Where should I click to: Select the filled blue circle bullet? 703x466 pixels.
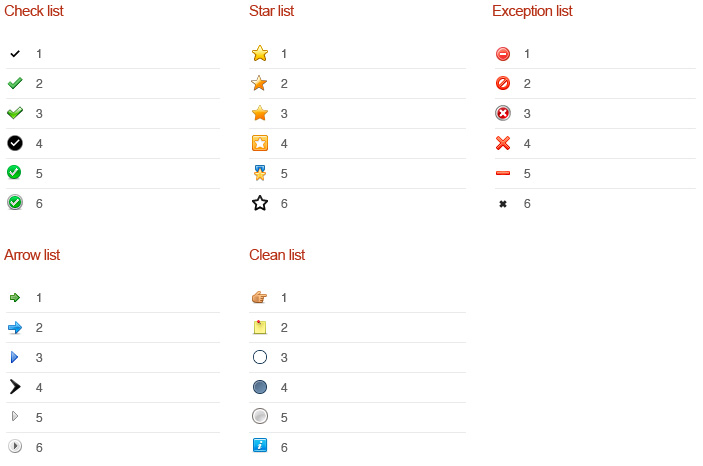click(x=260, y=387)
